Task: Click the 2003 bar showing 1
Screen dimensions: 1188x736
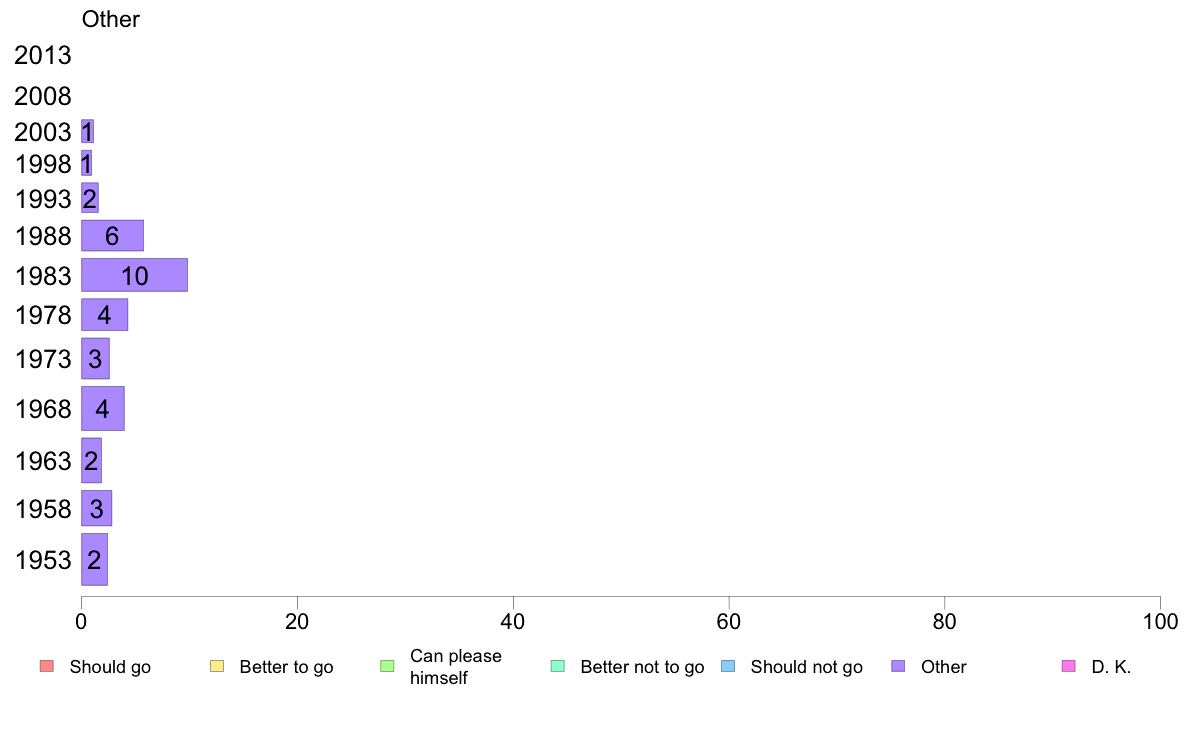Action: (87, 131)
